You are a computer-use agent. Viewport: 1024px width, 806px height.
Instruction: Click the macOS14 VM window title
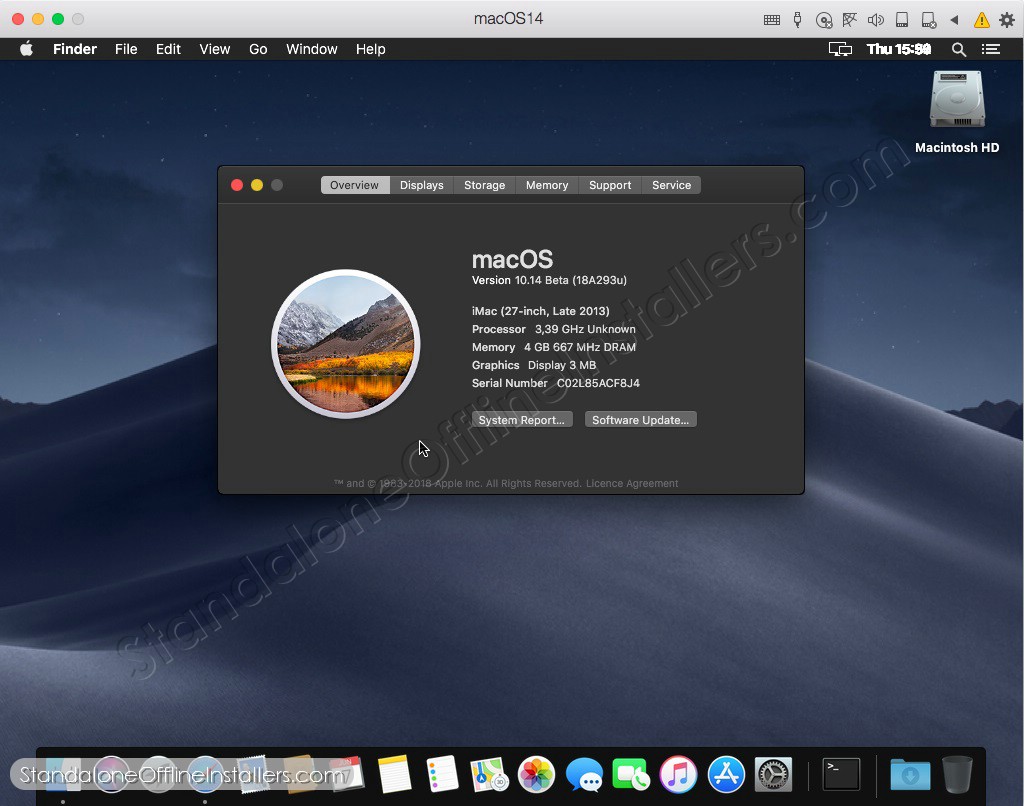pos(508,18)
